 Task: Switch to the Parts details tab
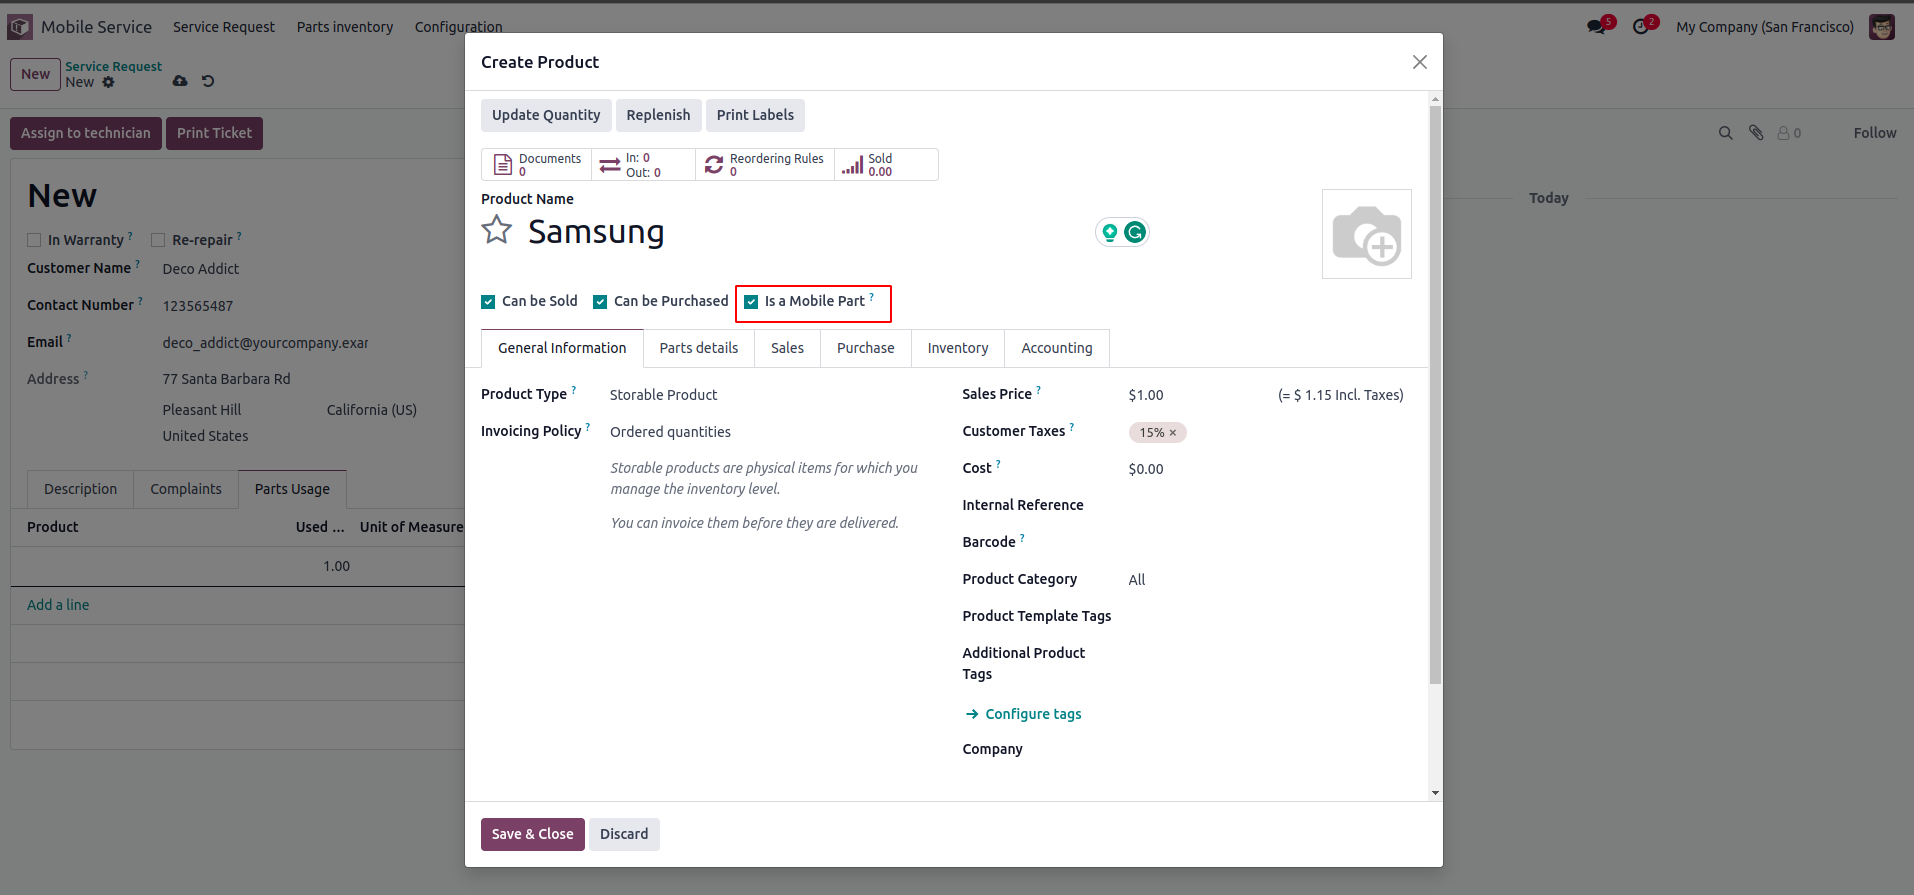pyautogui.click(x=699, y=348)
